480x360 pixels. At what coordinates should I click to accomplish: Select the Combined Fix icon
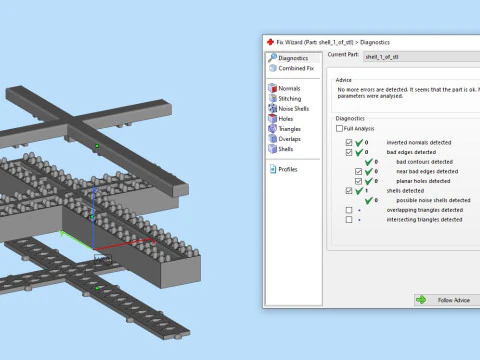click(273, 68)
